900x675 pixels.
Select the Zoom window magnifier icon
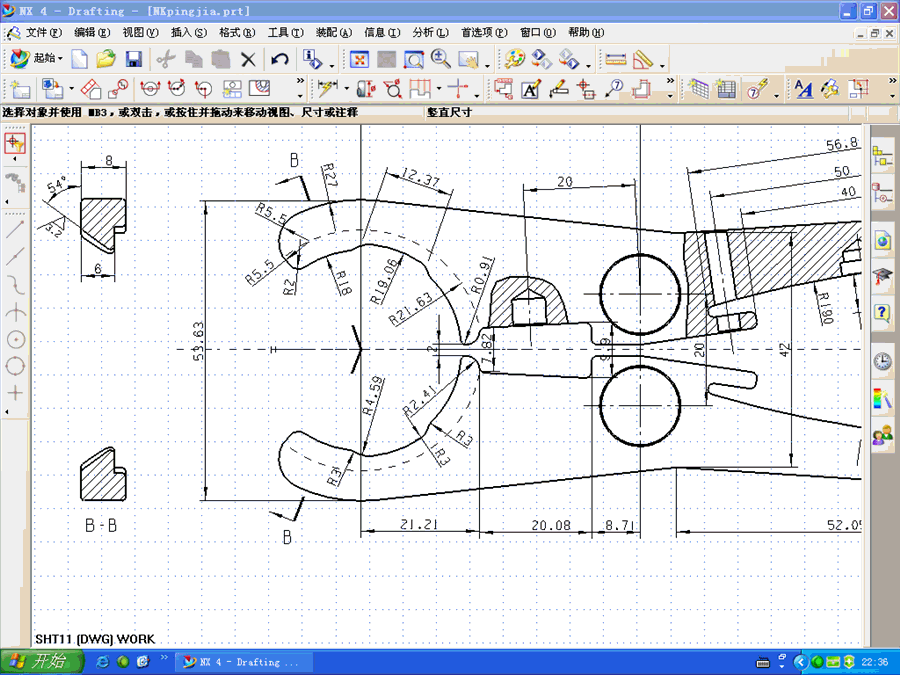413,59
